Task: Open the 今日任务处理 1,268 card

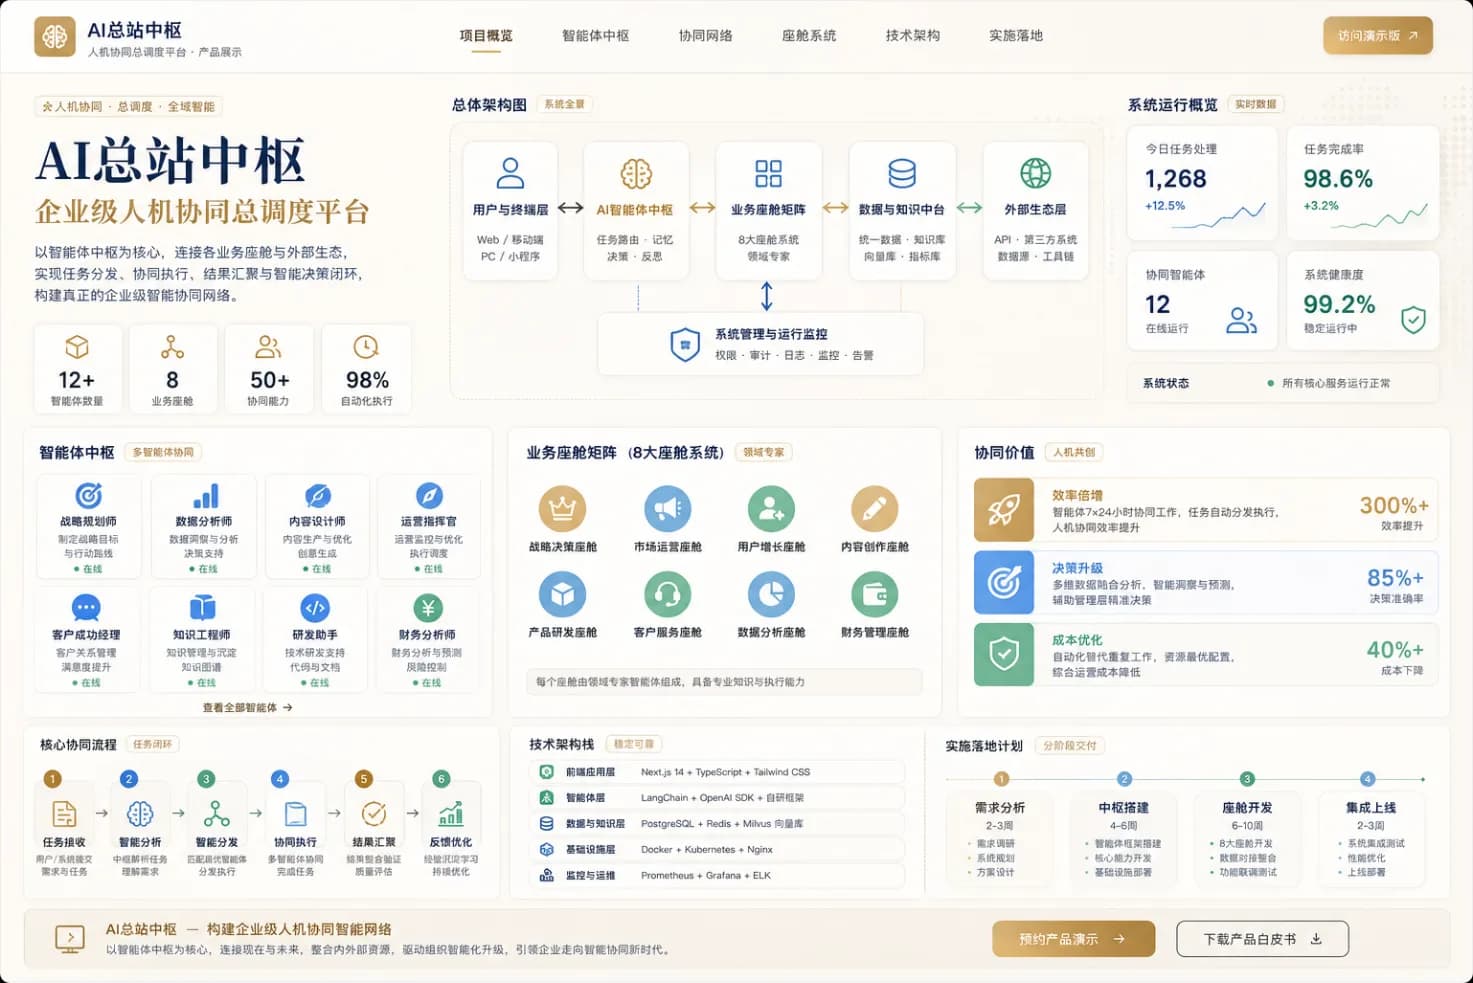Action: pos(1203,183)
